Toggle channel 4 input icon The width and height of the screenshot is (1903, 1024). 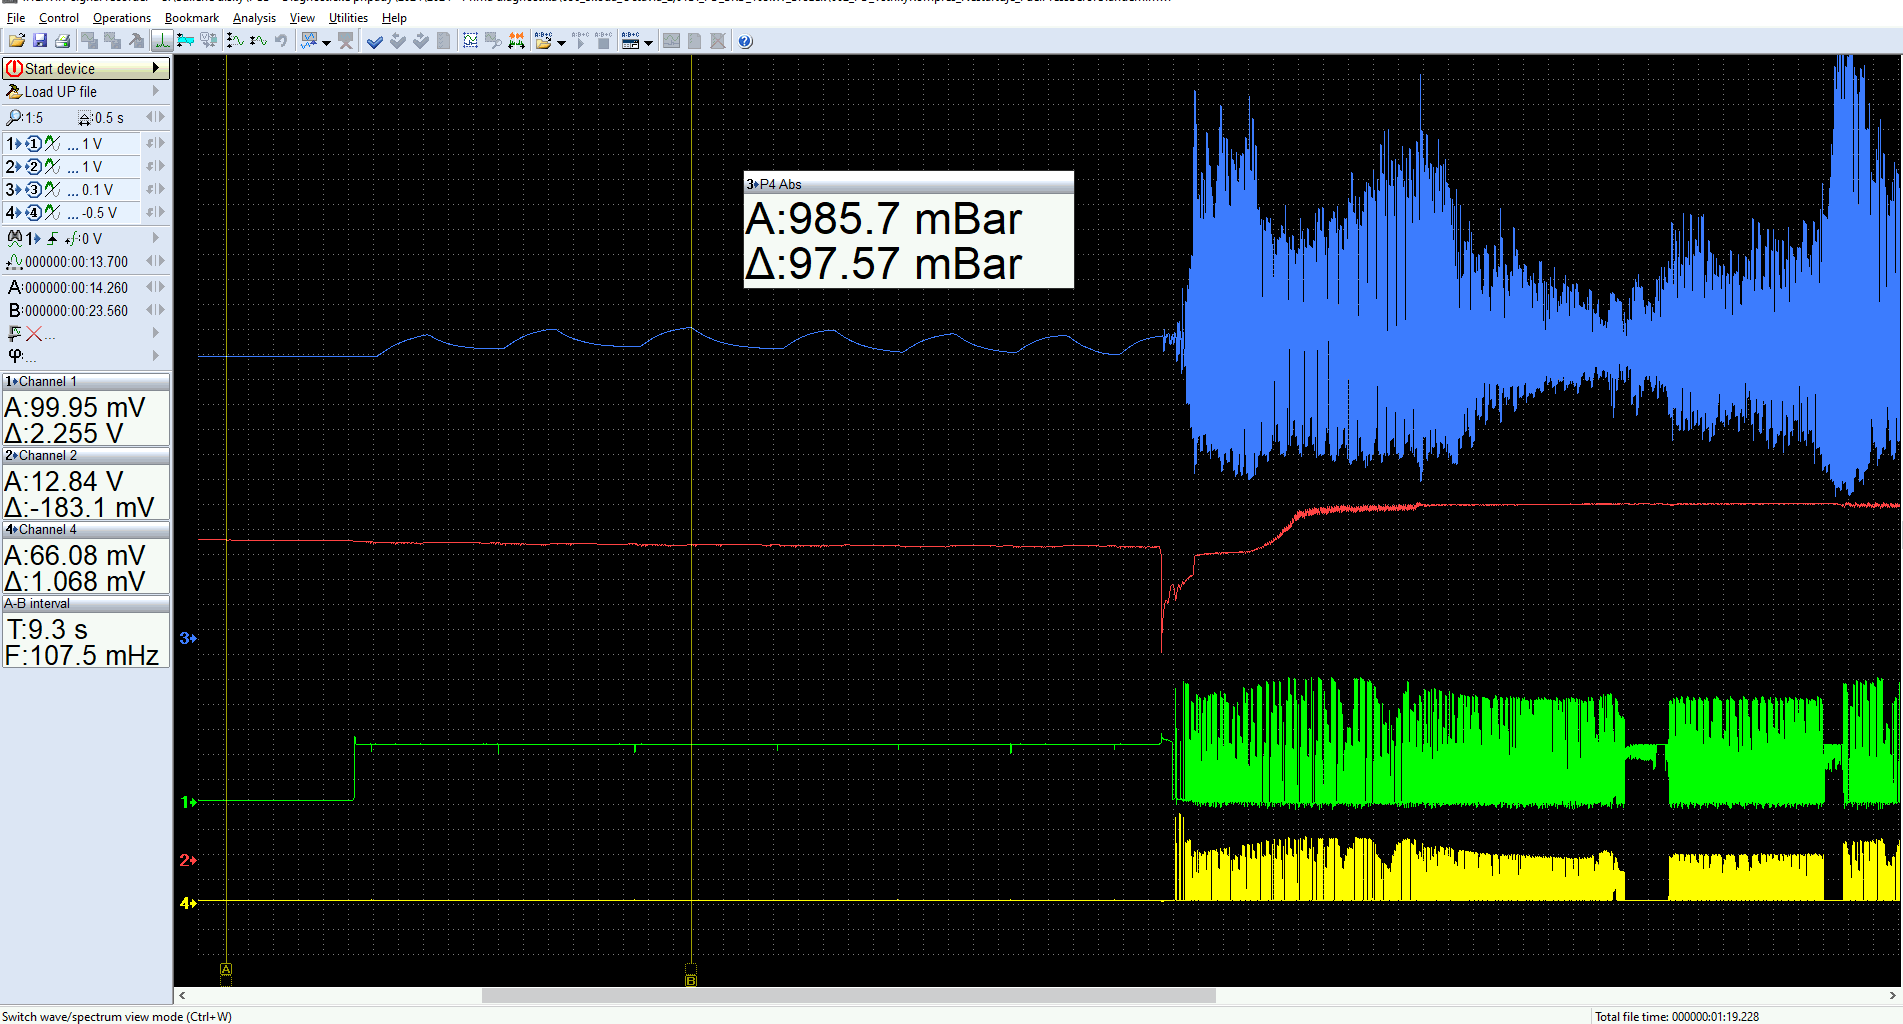[x=33, y=213]
